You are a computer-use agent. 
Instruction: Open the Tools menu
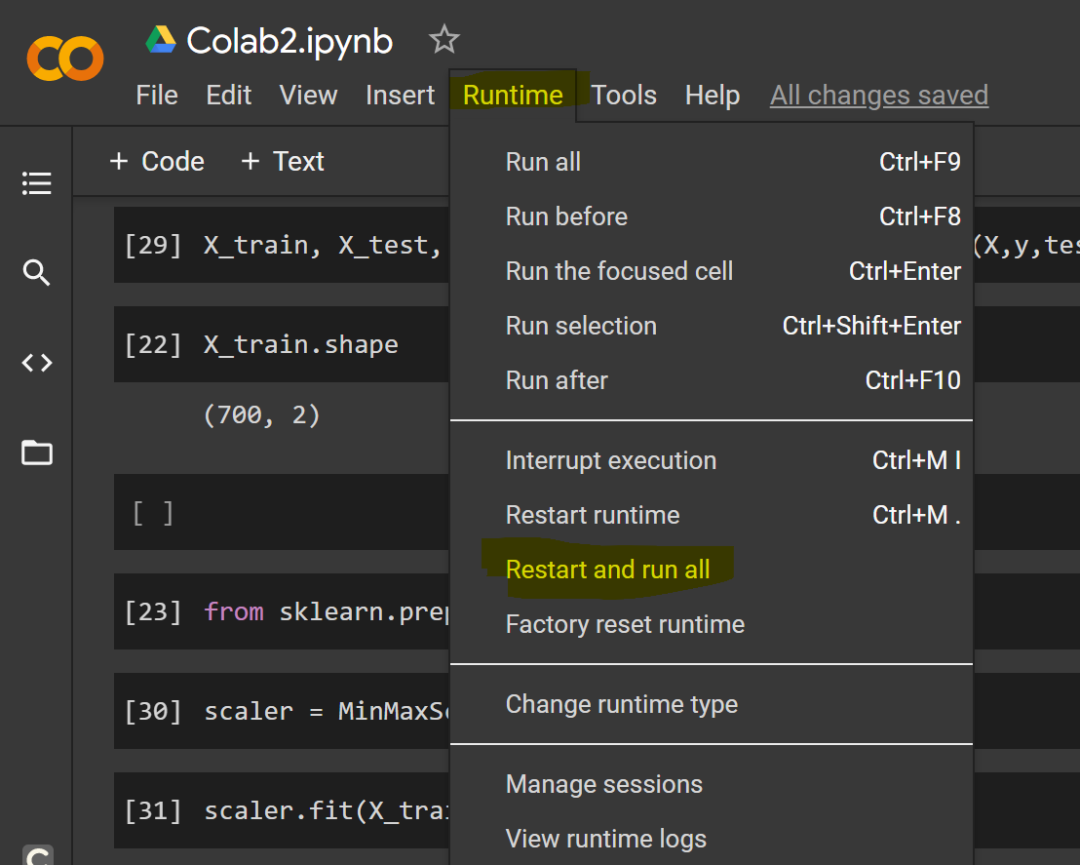[x=624, y=95]
